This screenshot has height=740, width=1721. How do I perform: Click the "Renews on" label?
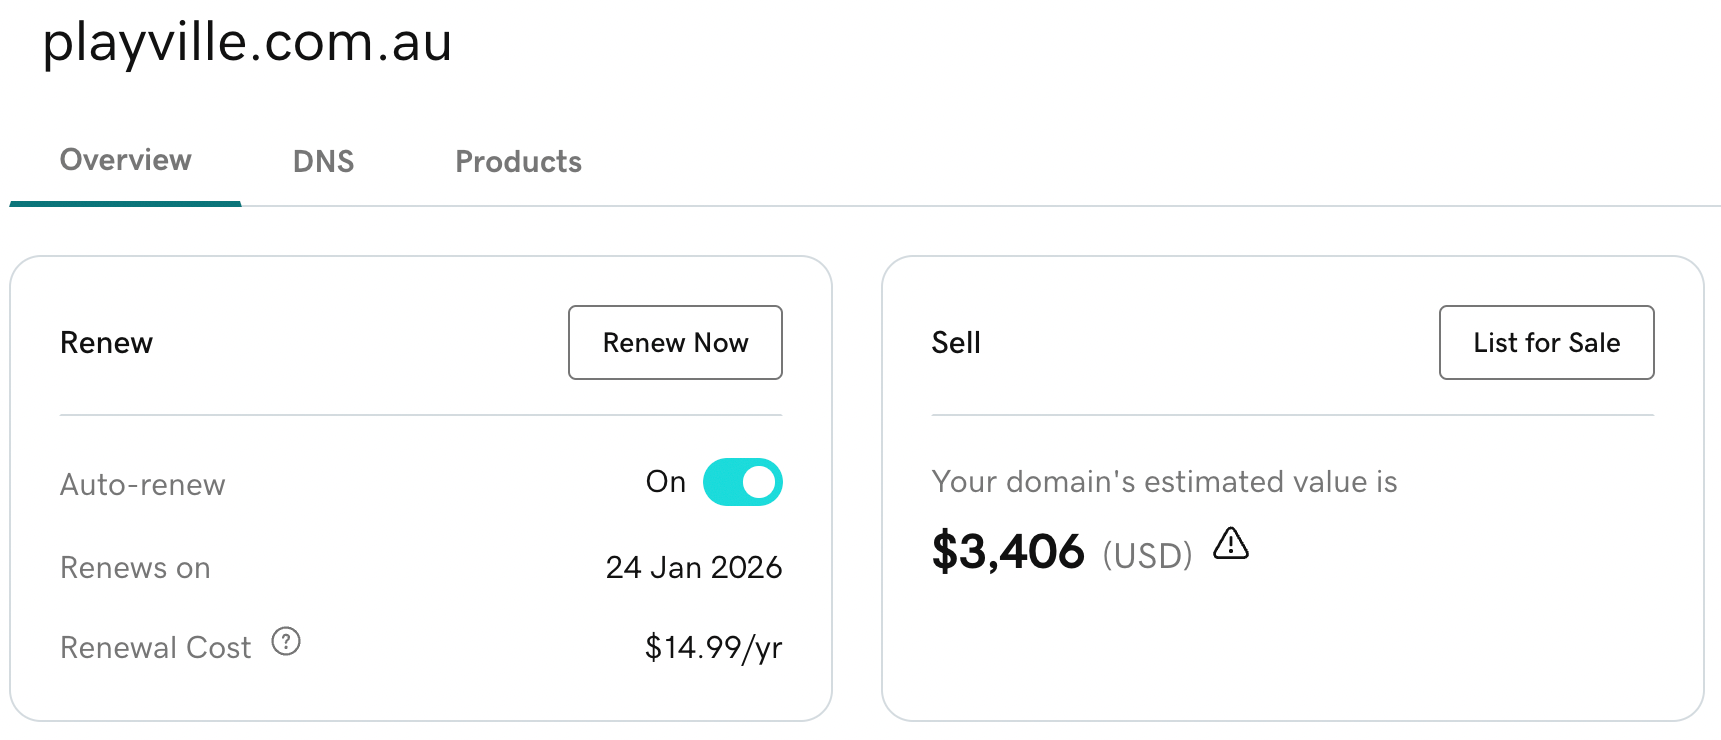point(135,568)
